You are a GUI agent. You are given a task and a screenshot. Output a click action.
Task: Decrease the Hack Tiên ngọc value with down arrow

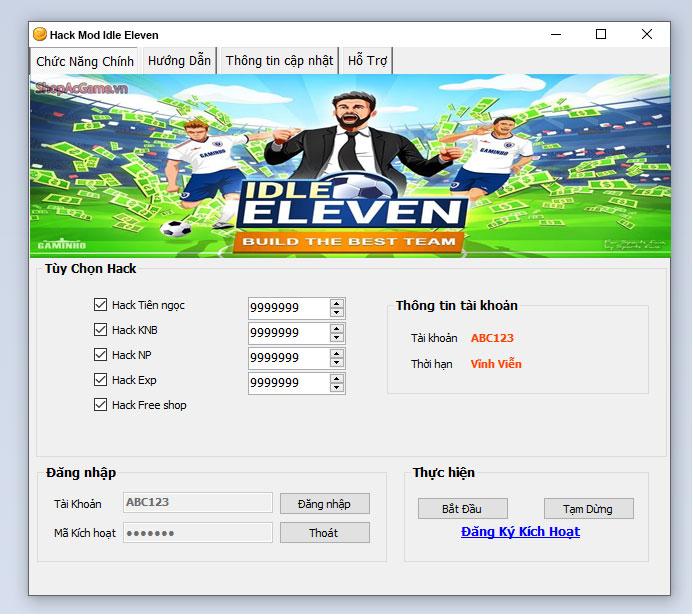tap(337, 312)
